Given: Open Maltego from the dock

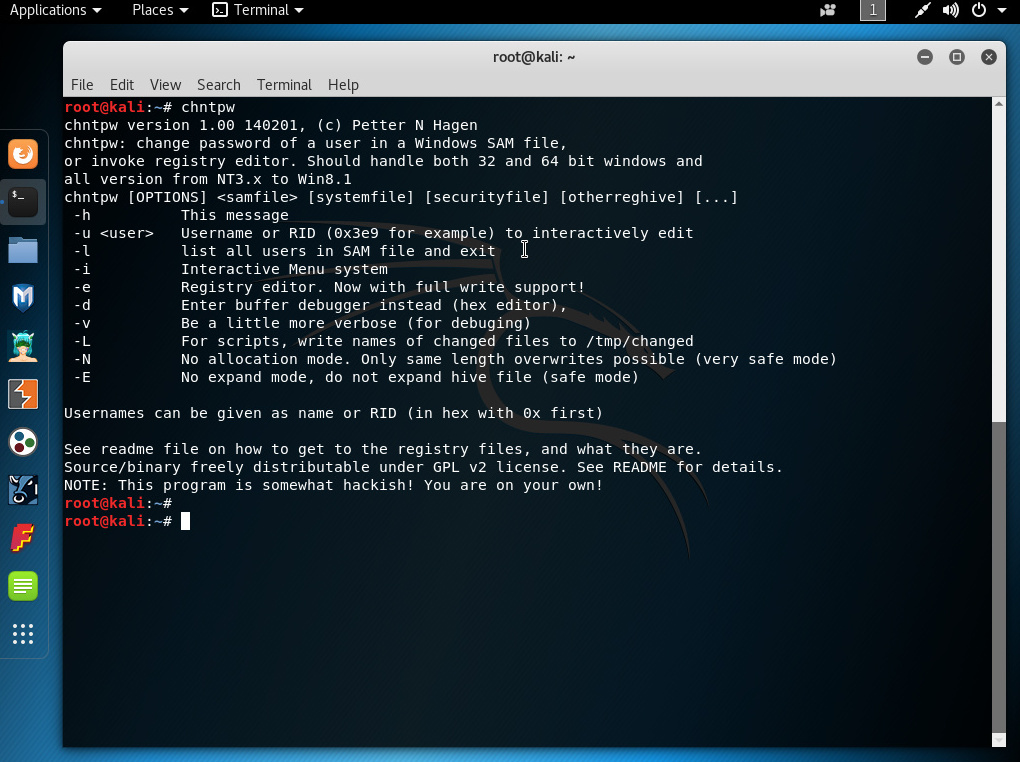Looking at the screenshot, I should (x=23, y=441).
